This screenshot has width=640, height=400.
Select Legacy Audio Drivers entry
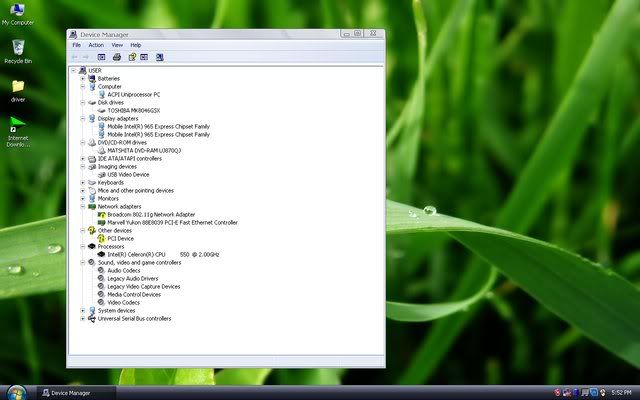(x=133, y=278)
